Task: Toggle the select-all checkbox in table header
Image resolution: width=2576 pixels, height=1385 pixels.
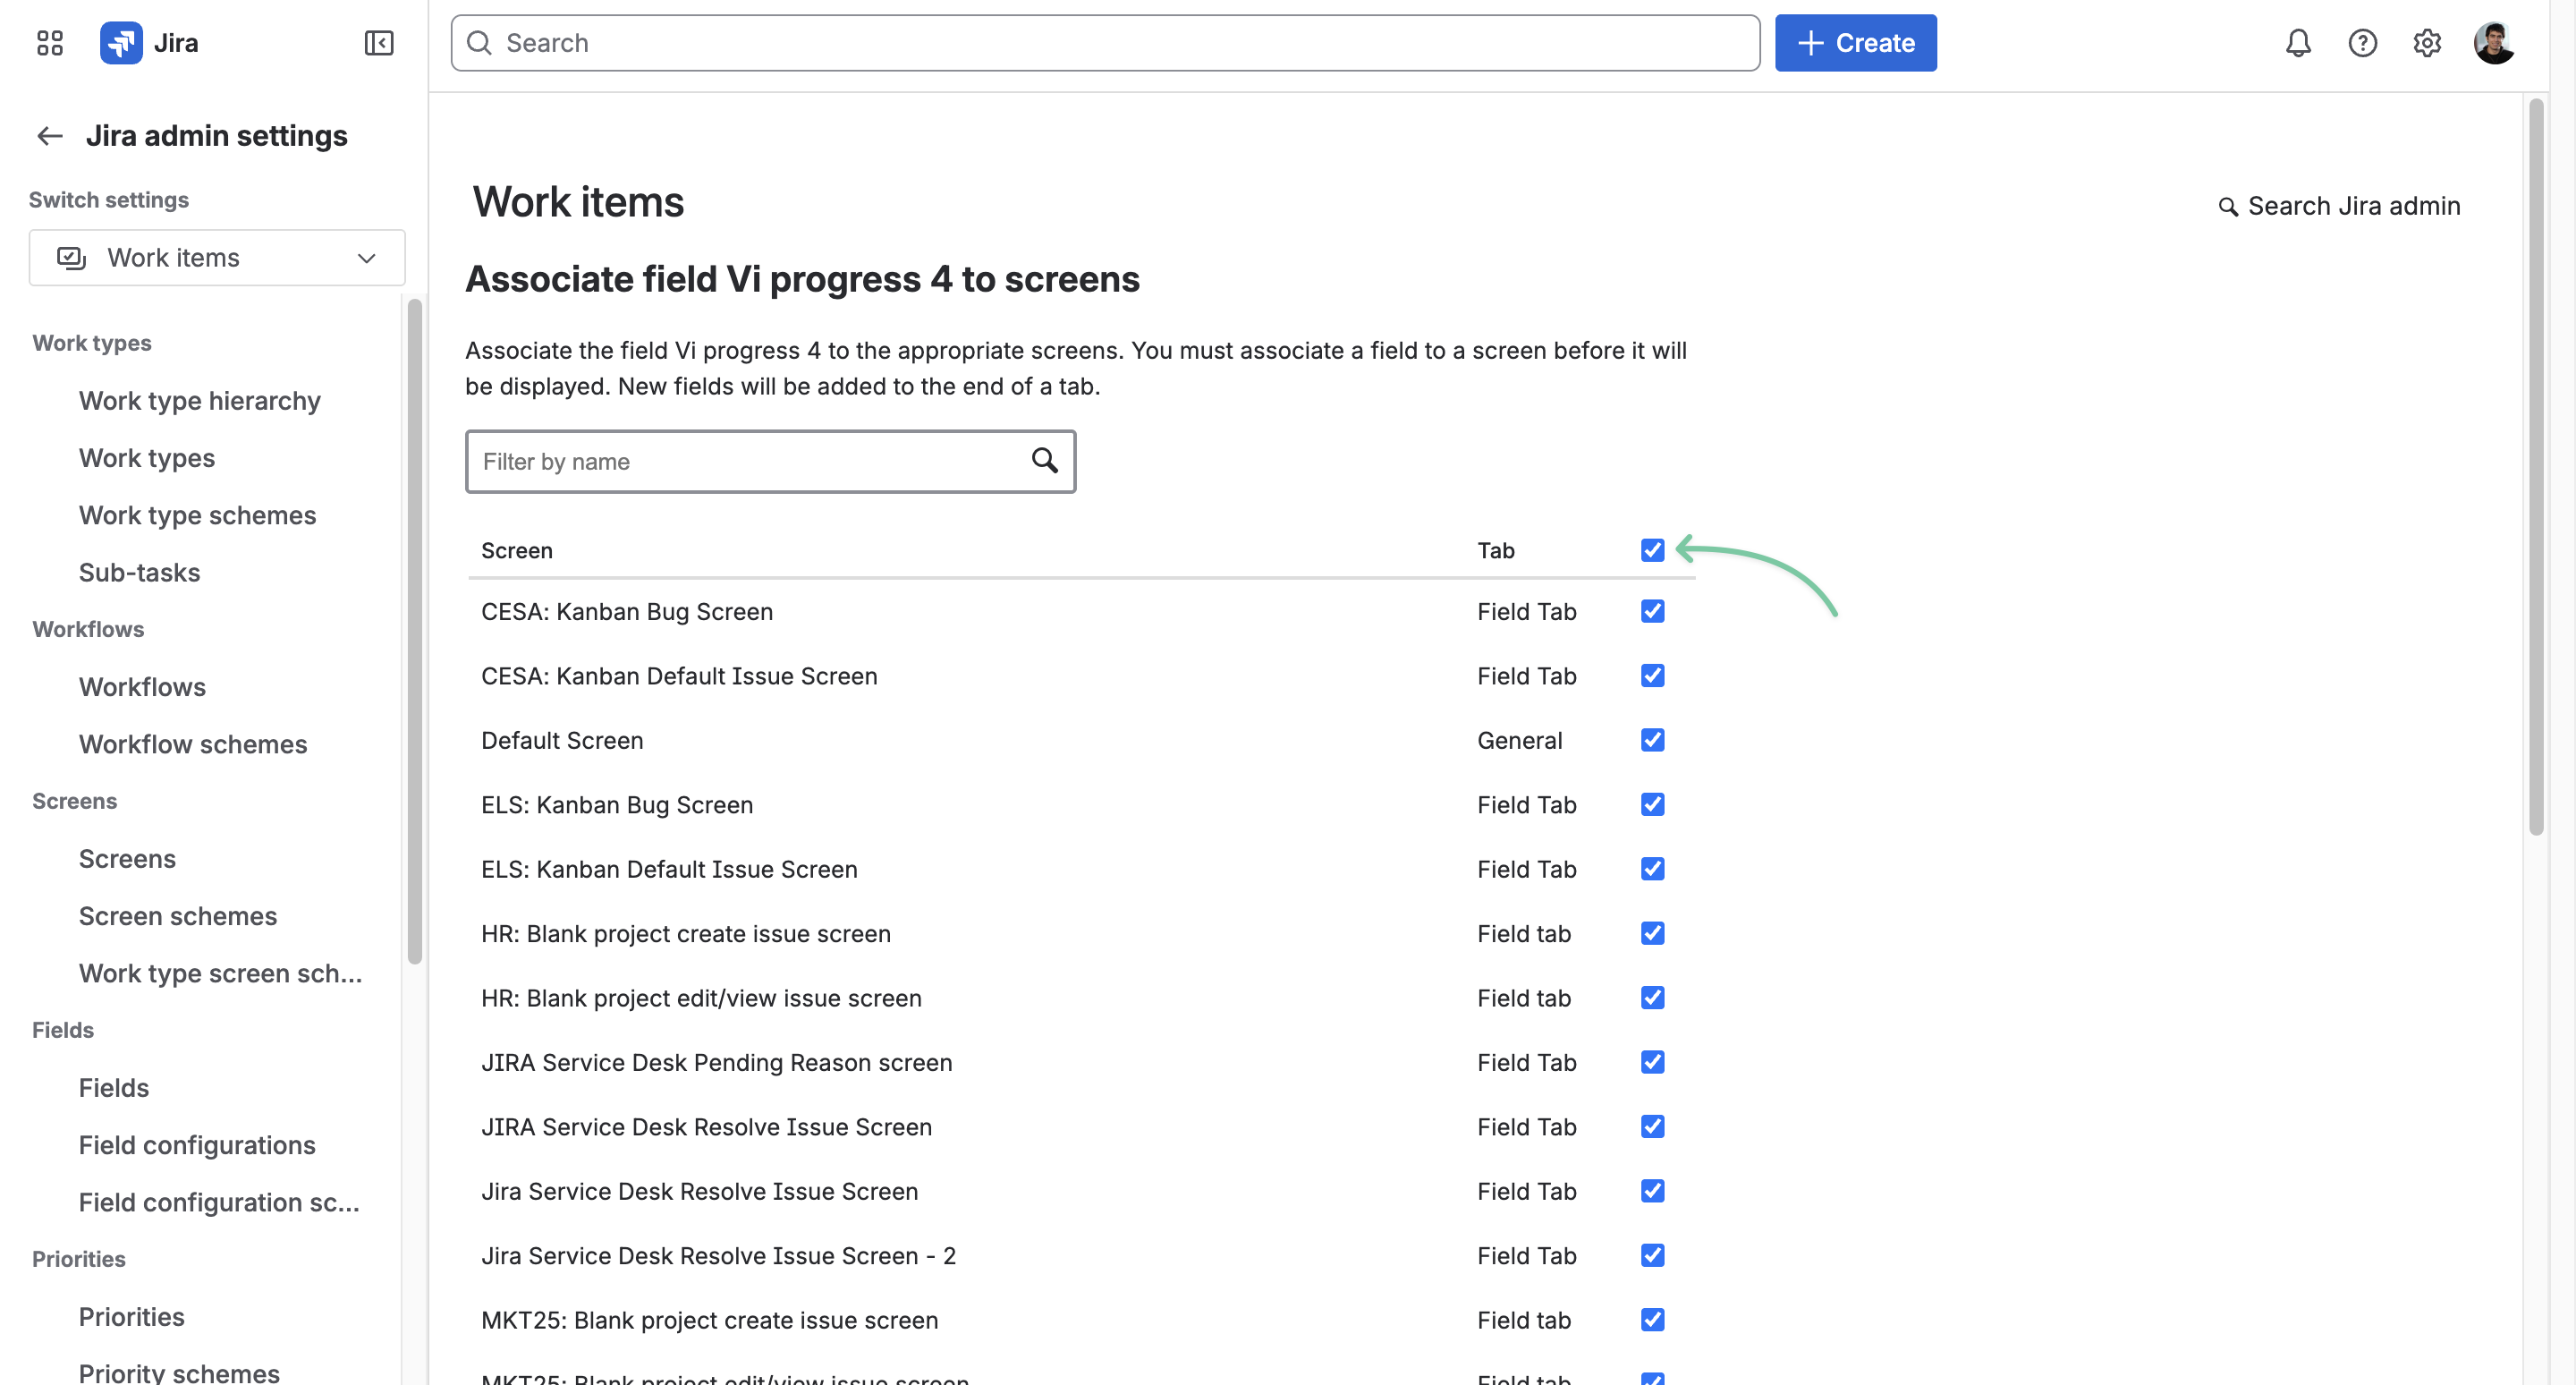Action: 1652,550
